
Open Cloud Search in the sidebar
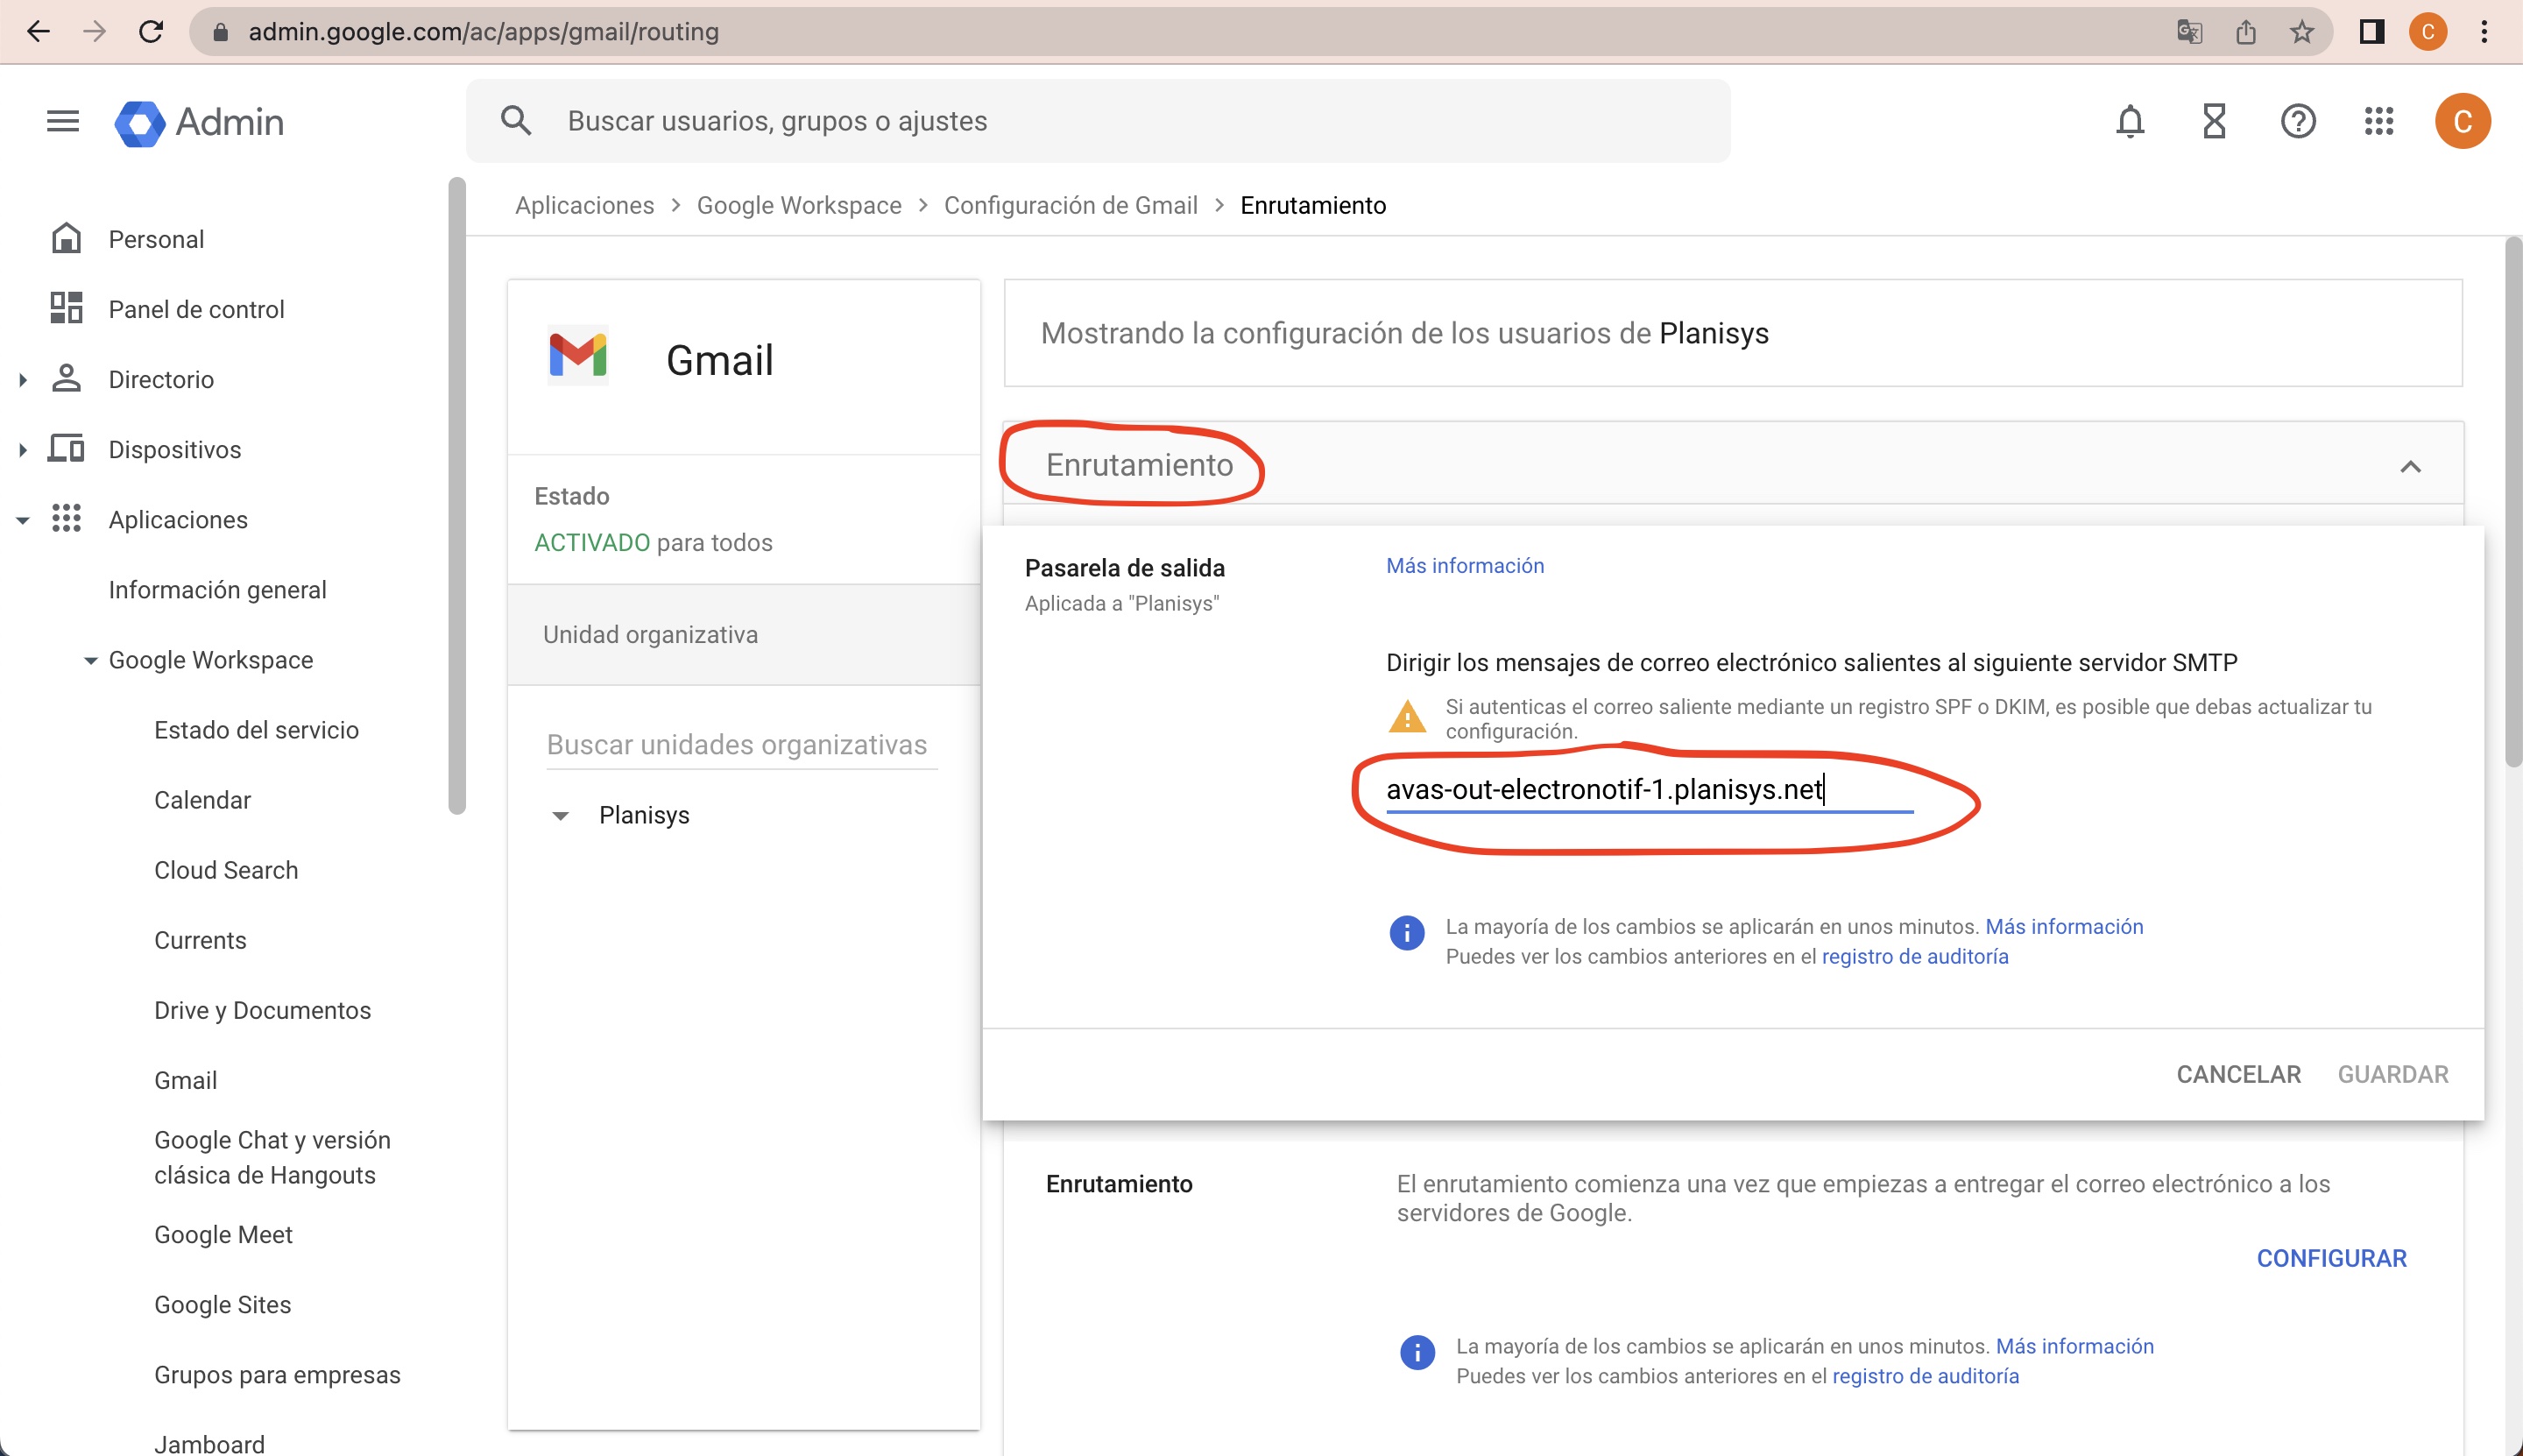[x=226, y=870]
